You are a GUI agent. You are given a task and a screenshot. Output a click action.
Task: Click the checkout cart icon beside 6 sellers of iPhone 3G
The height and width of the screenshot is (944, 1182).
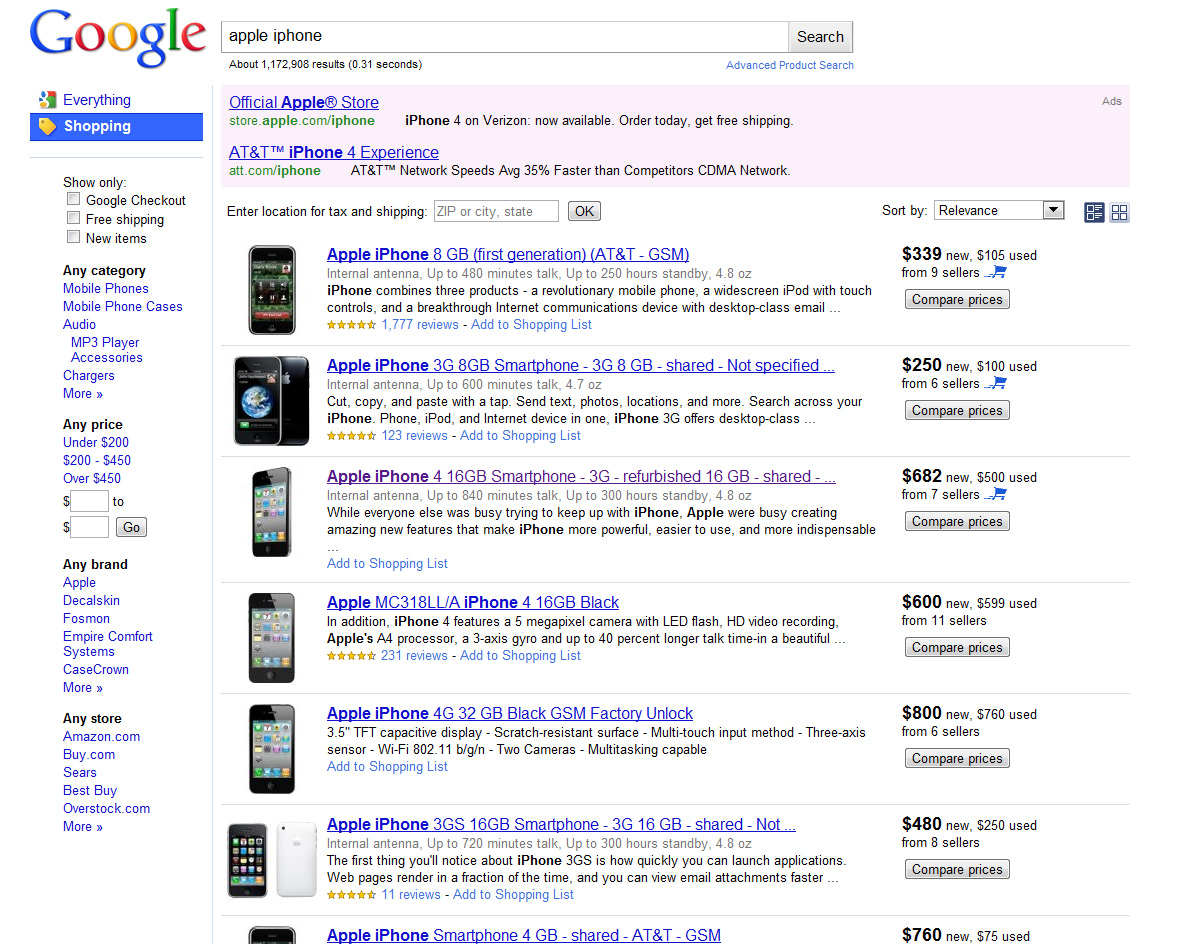[996, 383]
